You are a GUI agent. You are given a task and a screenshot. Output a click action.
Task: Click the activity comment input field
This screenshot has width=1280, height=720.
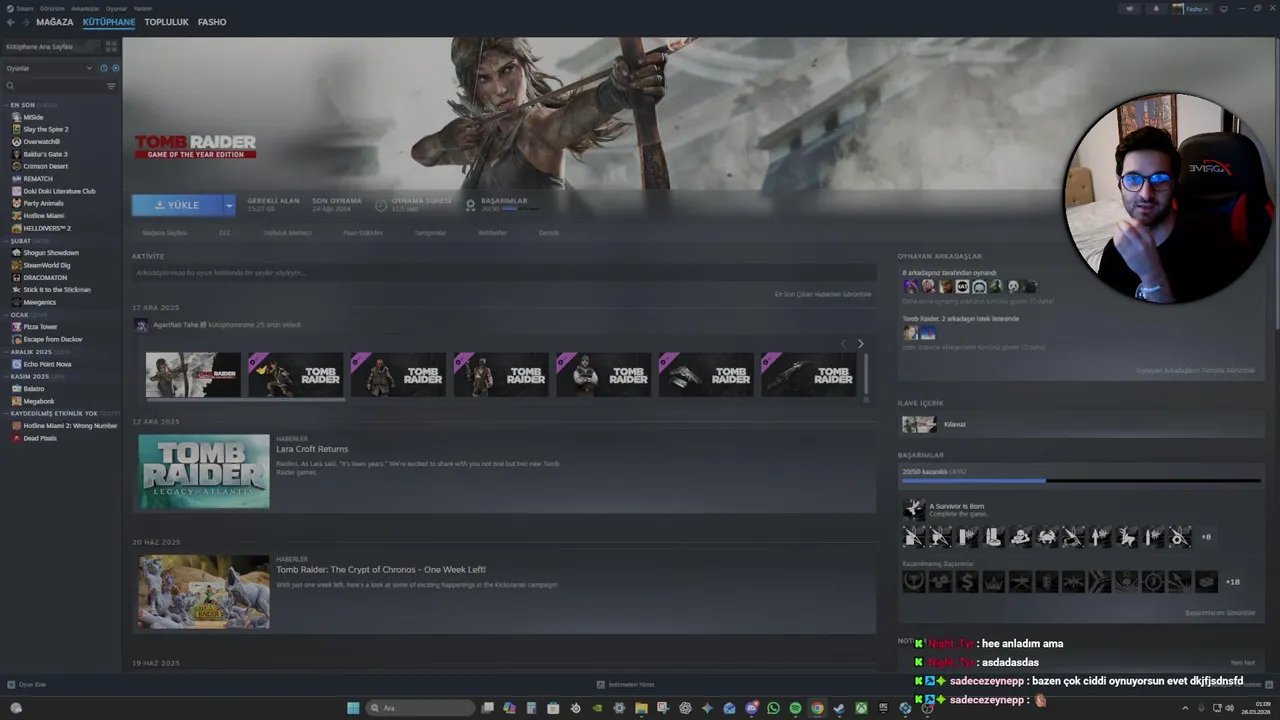pos(503,273)
